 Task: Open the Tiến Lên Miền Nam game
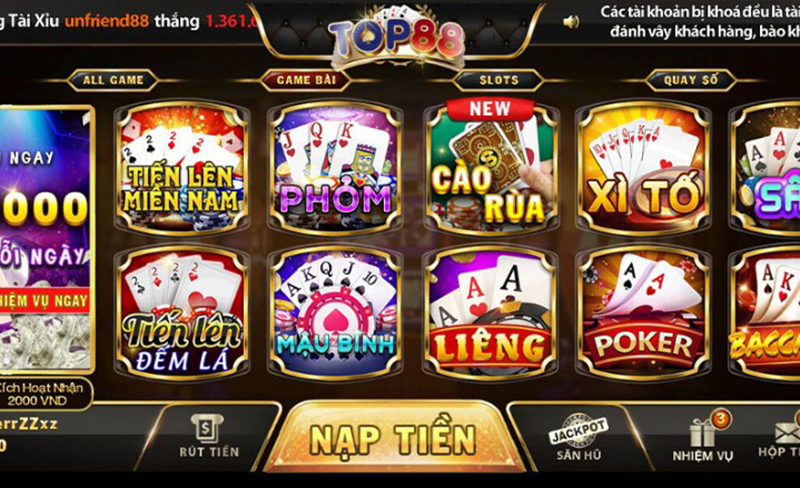tap(182, 167)
